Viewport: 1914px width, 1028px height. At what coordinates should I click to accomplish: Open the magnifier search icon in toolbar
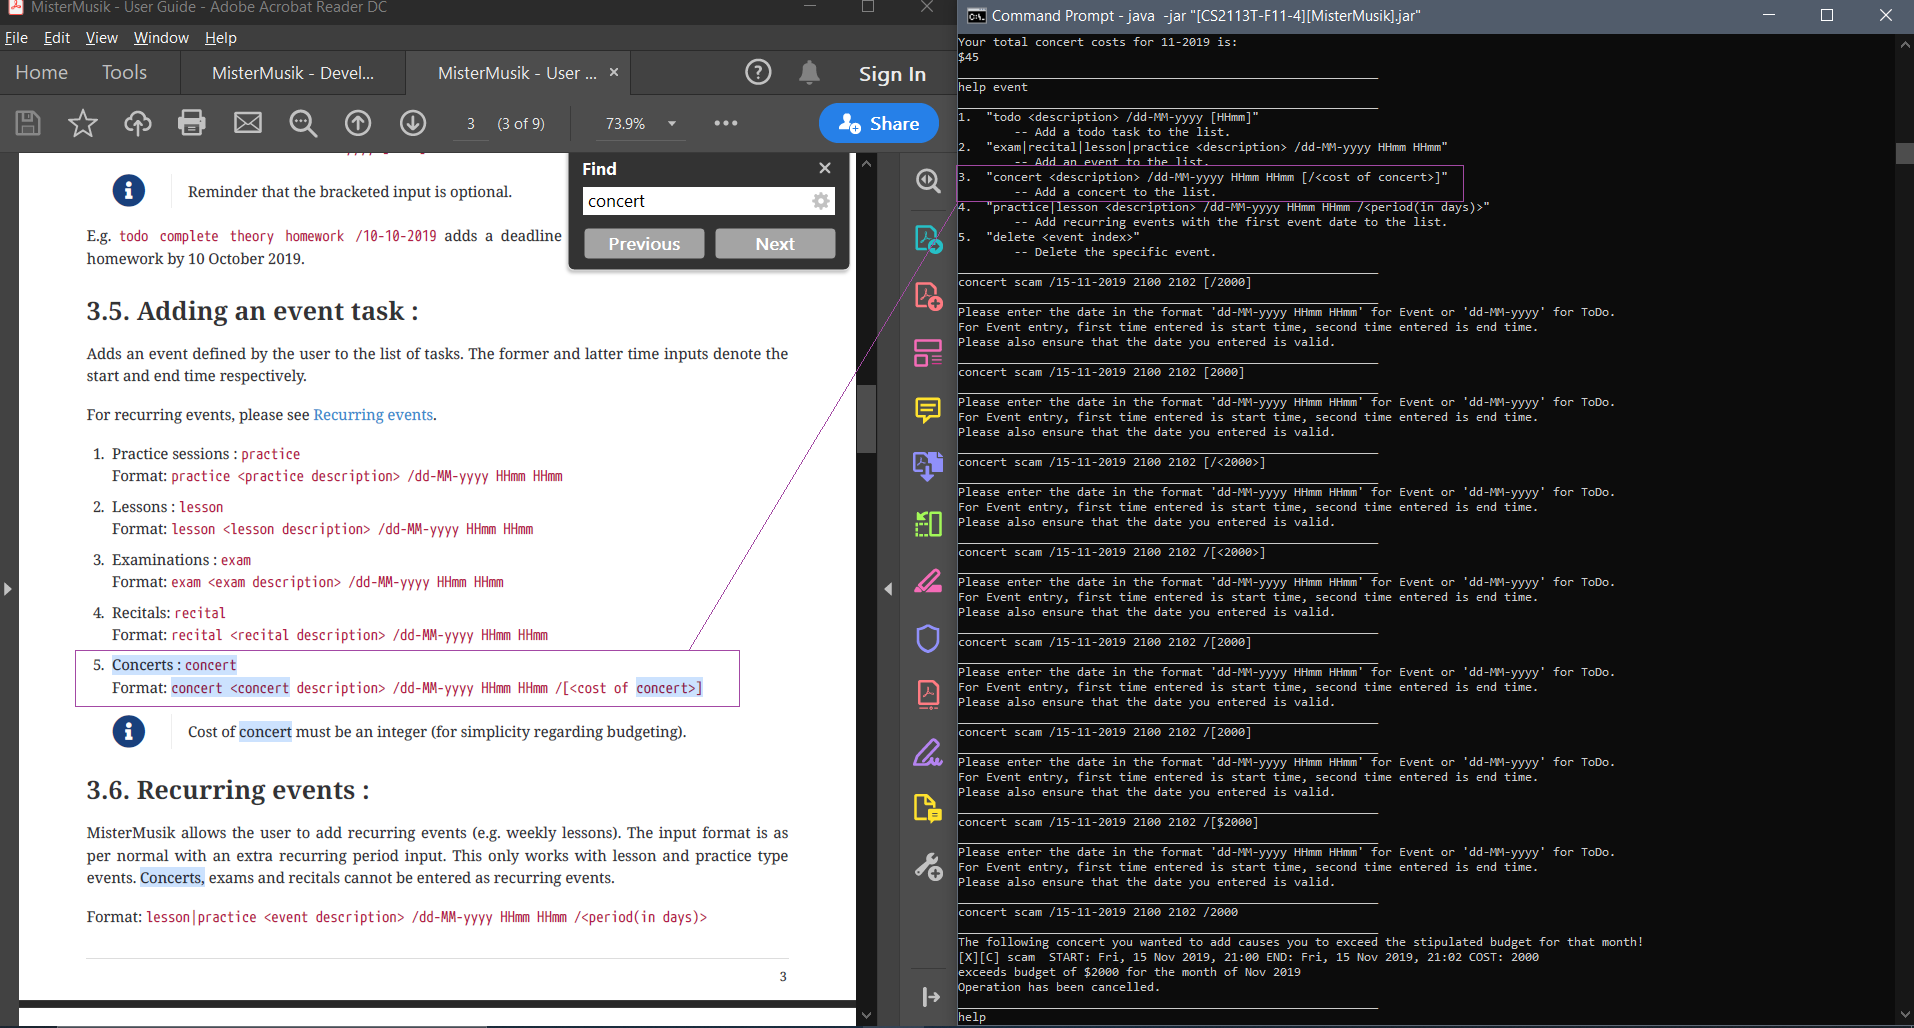pyautogui.click(x=303, y=123)
